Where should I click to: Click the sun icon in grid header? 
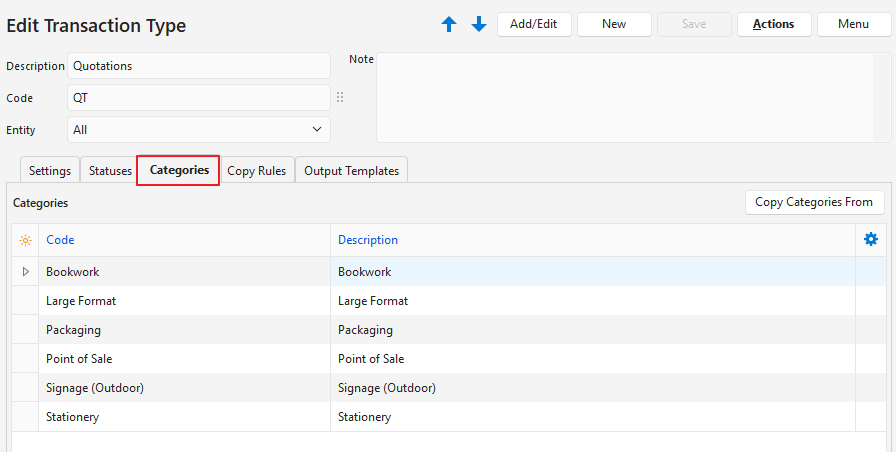click(x=25, y=240)
